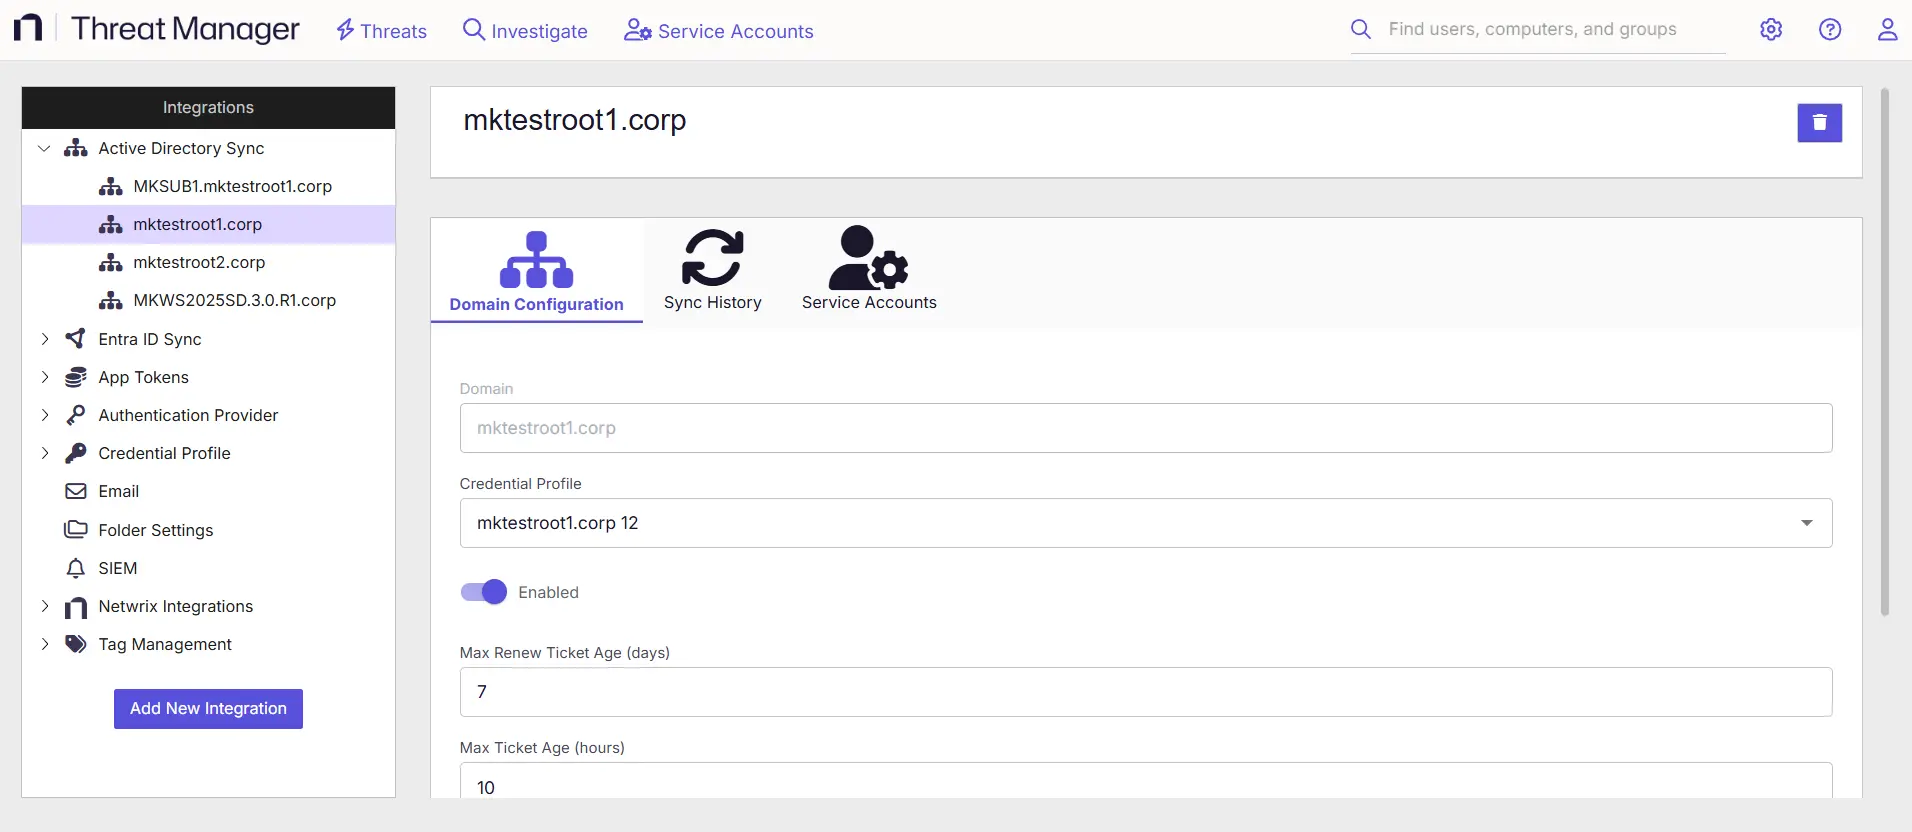Delete domain with the trash button

(x=1819, y=123)
